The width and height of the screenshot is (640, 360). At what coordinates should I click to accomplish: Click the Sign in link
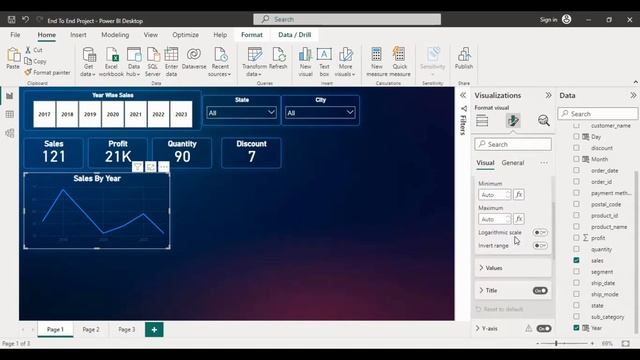pyautogui.click(x=548, y=20)
